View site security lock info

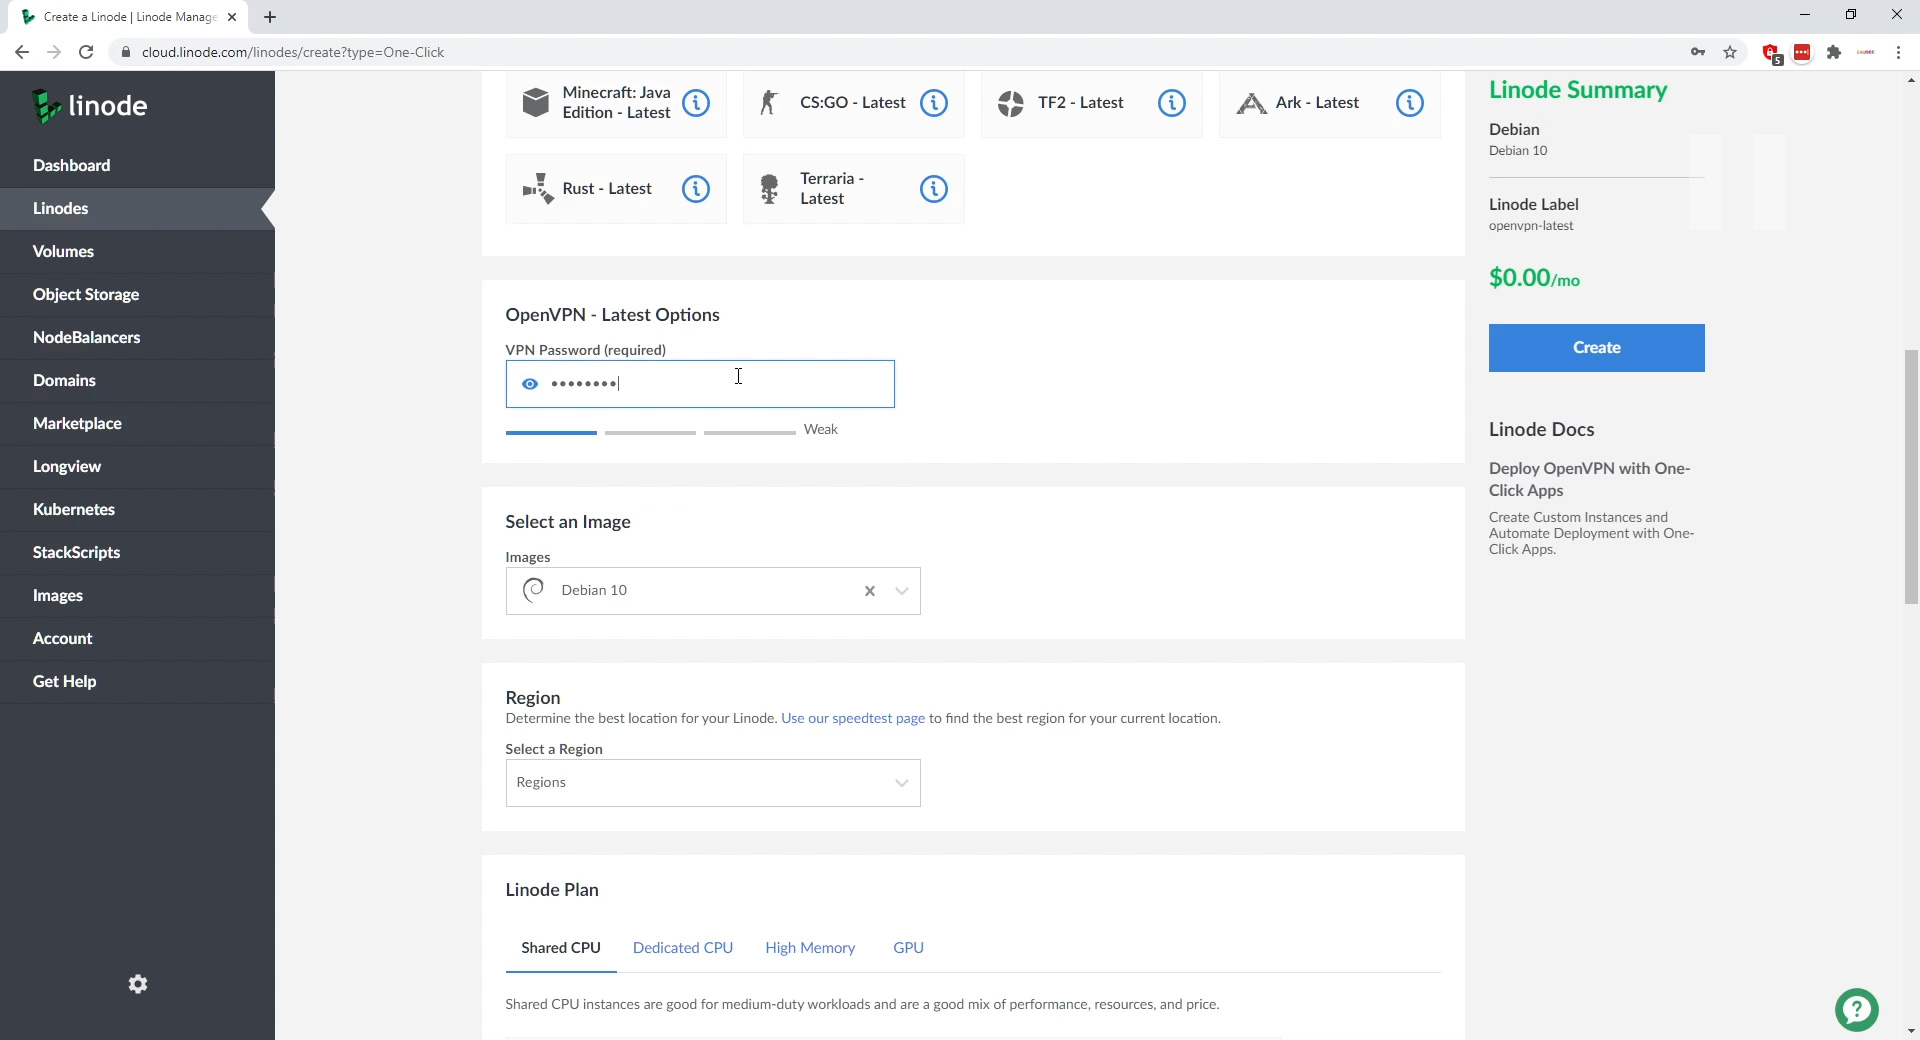pos(126,52)
